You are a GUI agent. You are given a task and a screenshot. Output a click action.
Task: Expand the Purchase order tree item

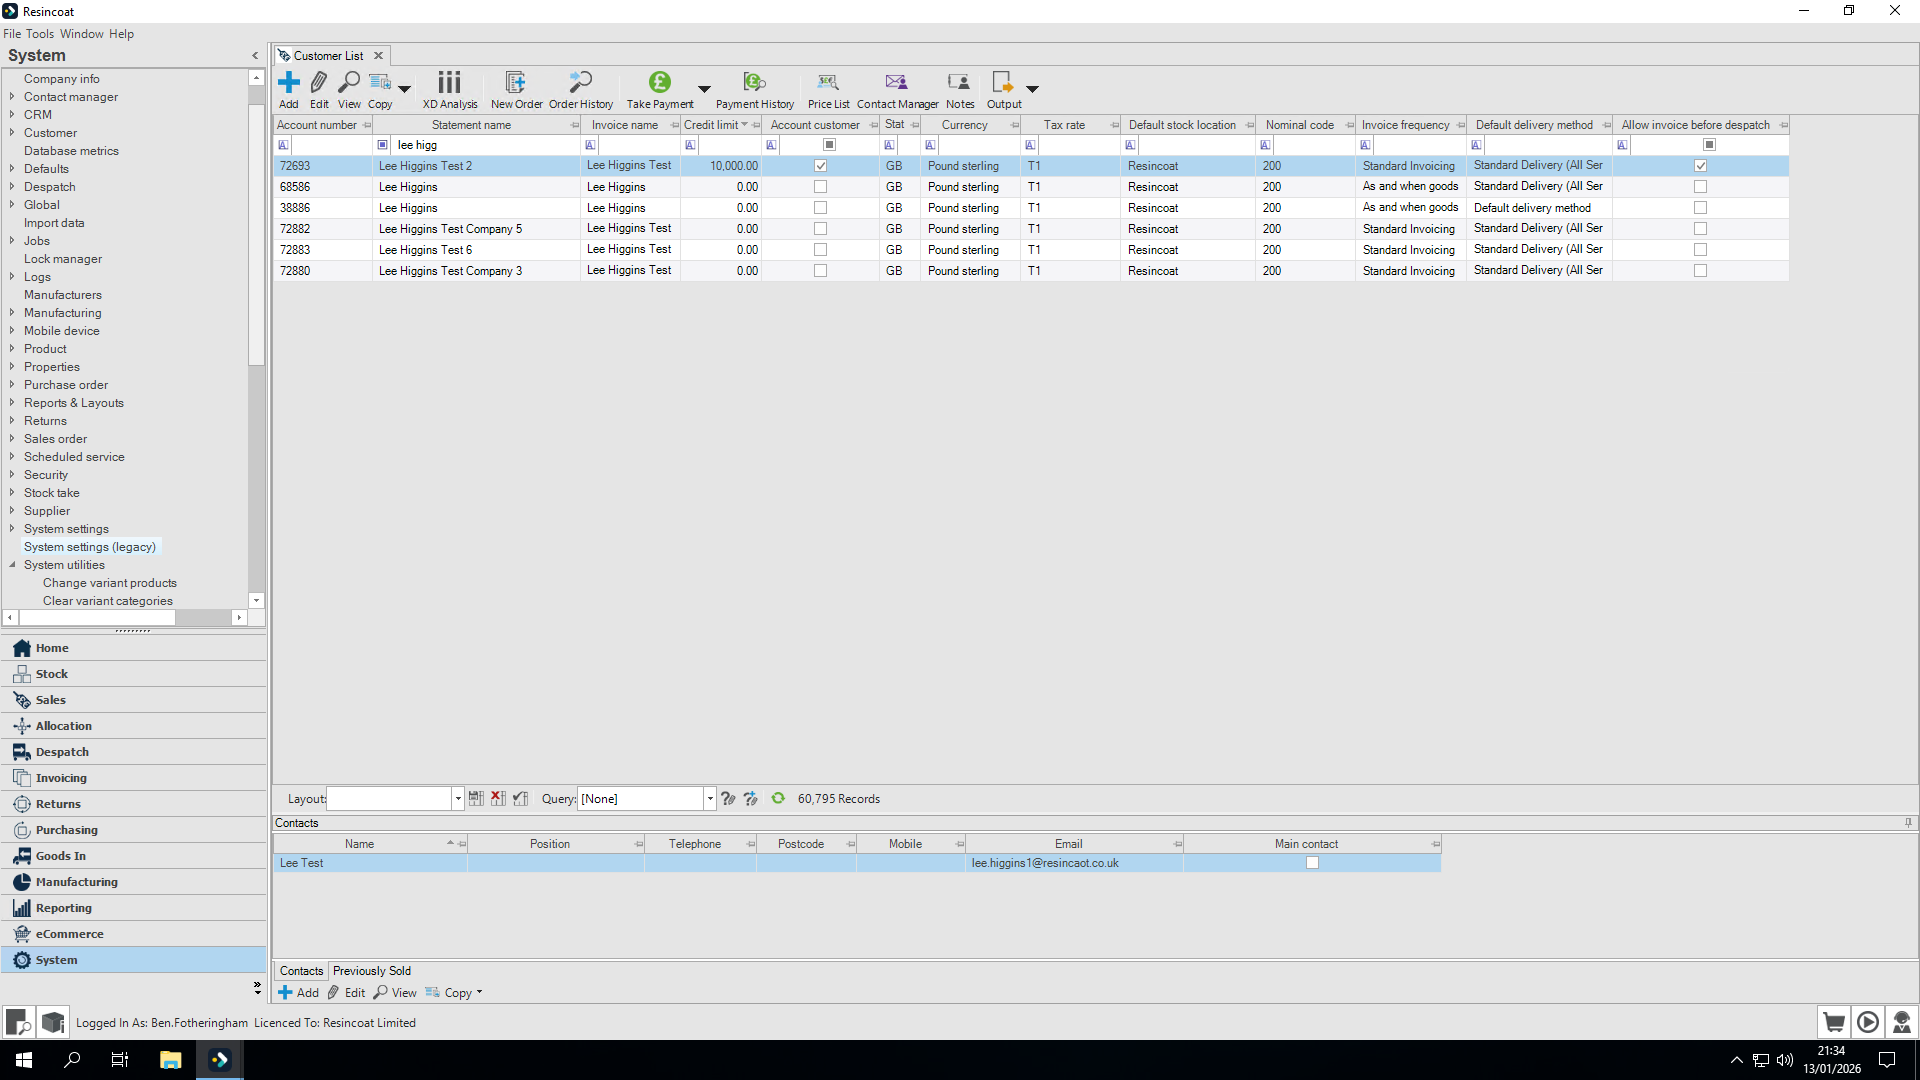(x=12, y=385)
